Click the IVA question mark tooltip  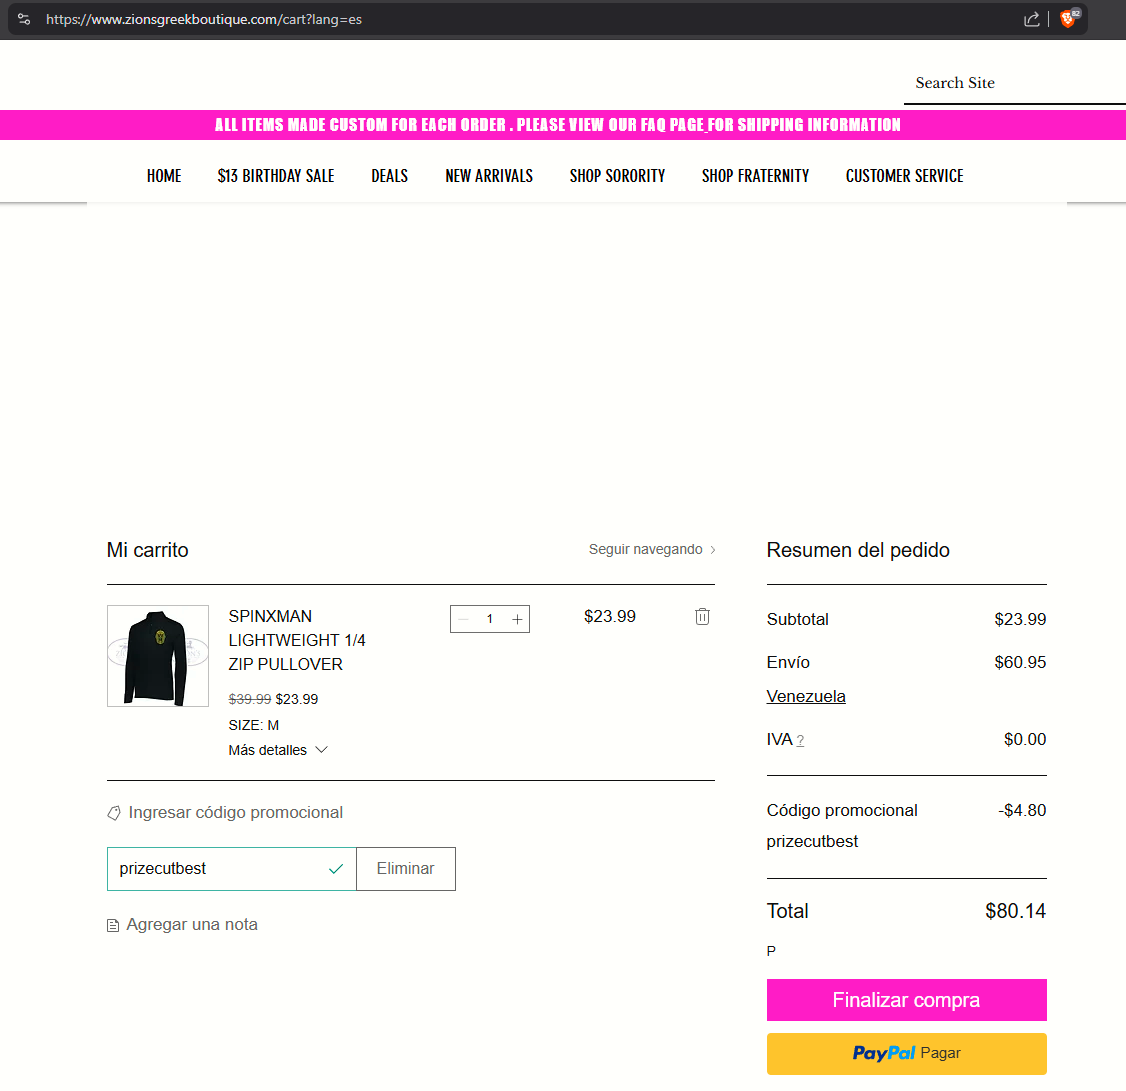(x=800, y=741)
